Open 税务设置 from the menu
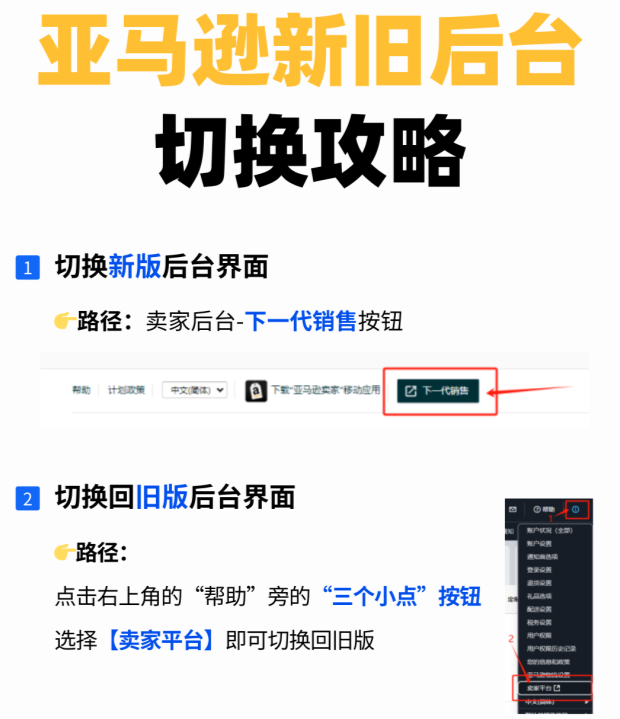 [x=539, y=622]
